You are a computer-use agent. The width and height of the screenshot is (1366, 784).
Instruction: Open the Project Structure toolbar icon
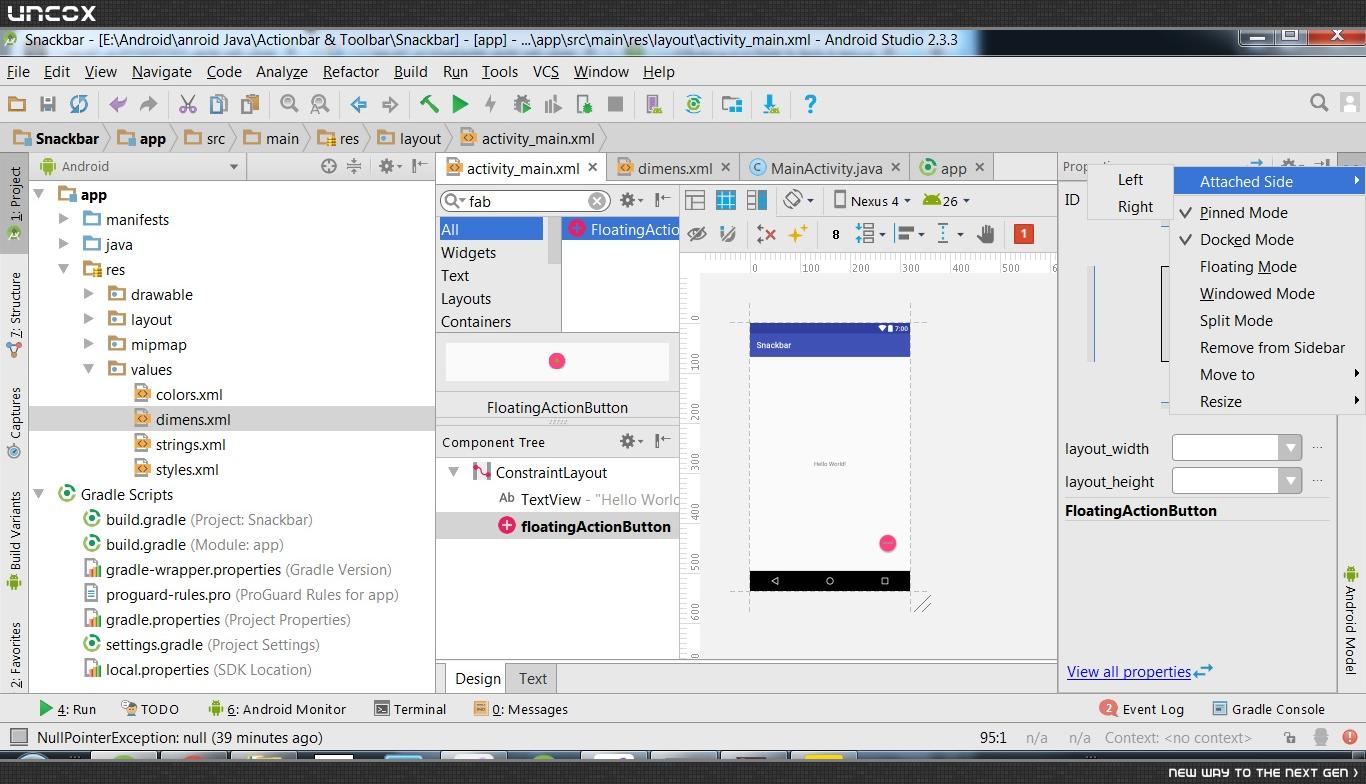coord(732,104)
